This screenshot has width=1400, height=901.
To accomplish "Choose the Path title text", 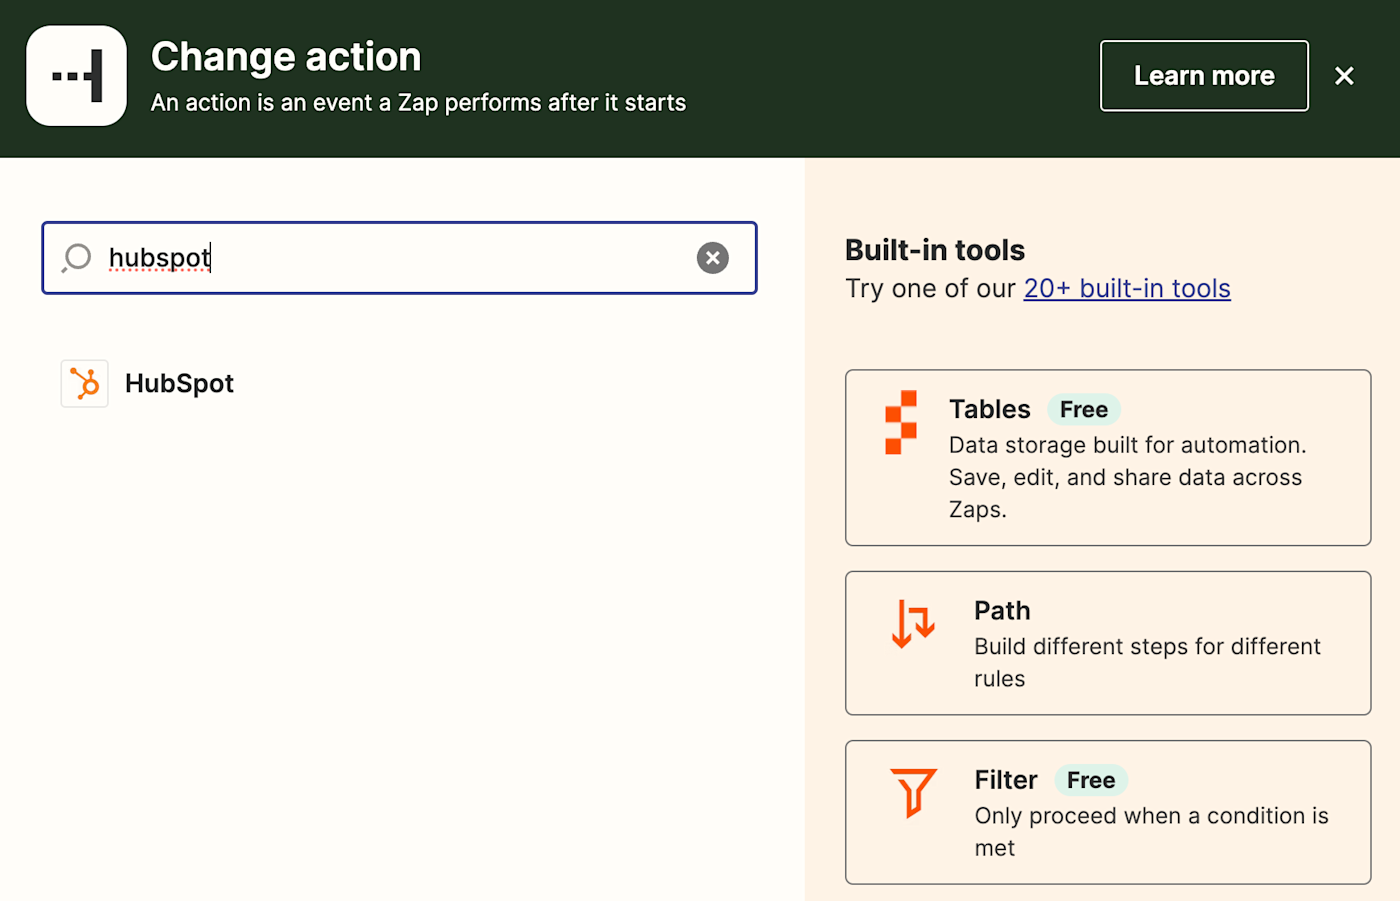I will (1002, 611).
